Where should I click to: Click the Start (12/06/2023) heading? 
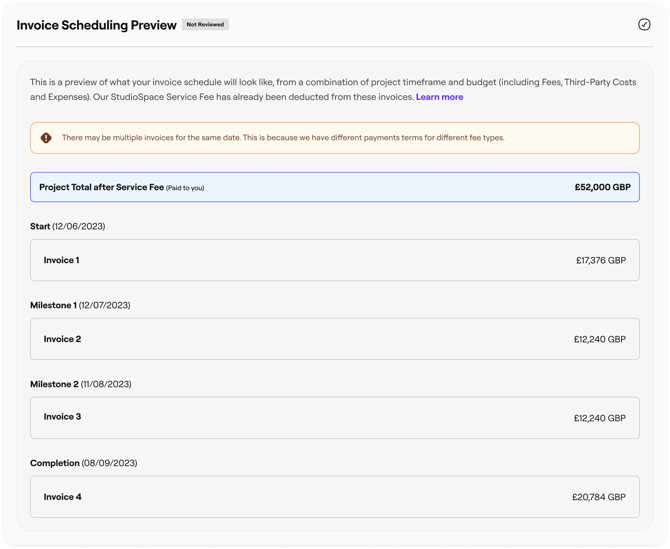[68, 226]
